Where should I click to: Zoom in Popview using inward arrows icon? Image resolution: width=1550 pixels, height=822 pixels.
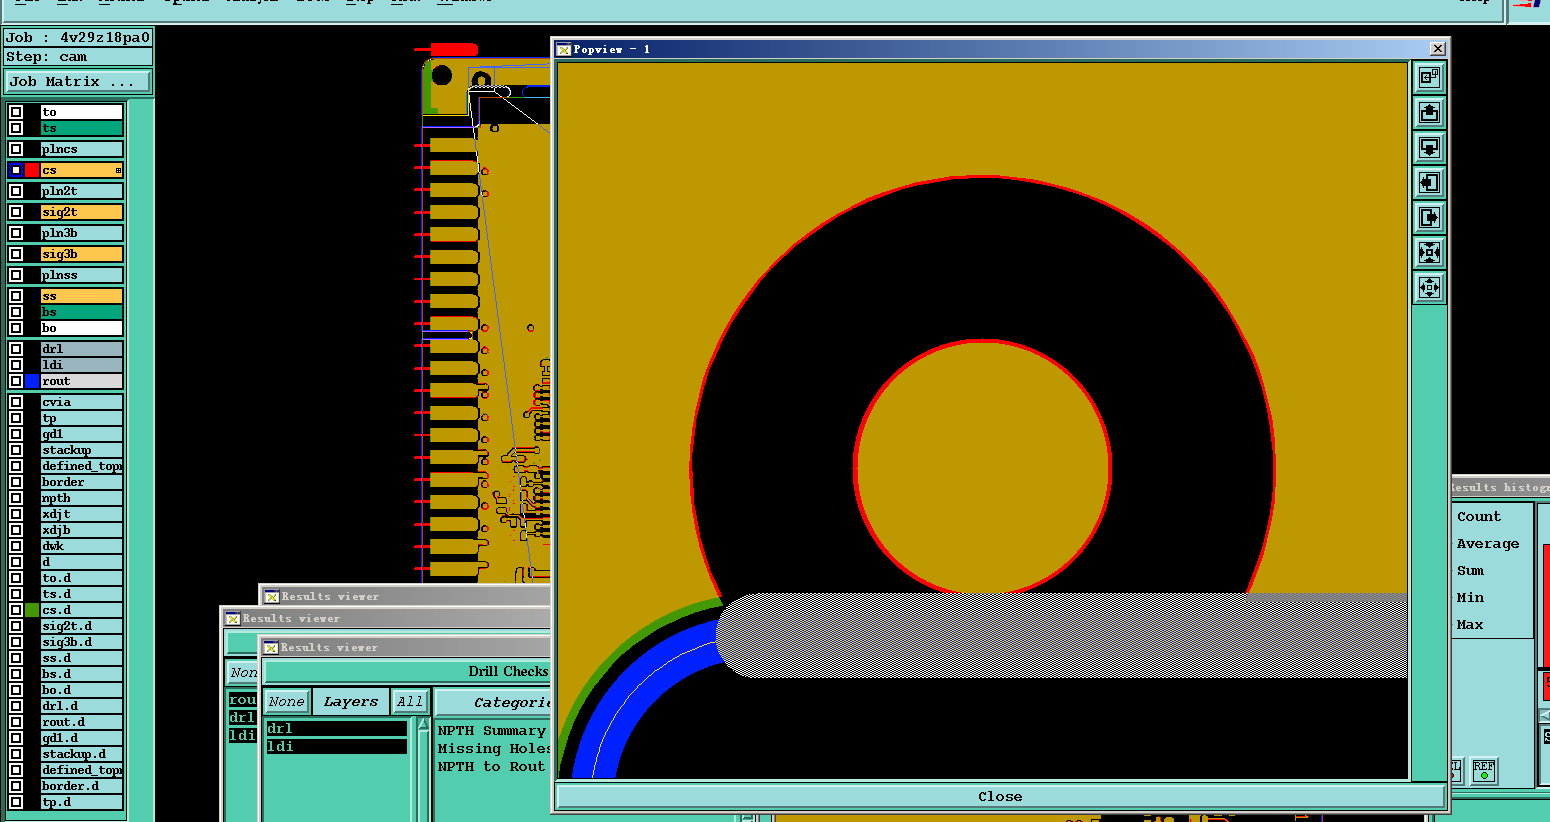(1429, 252)
